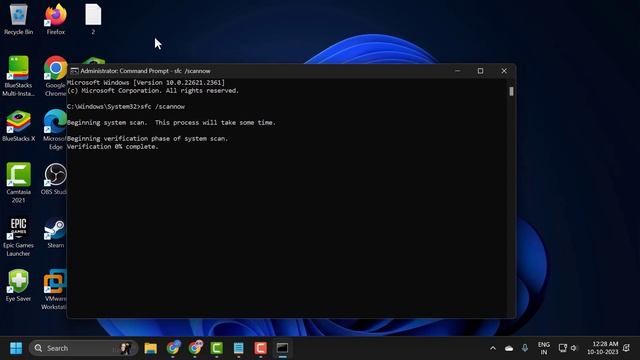Open second Chrome profile icon in taskbar

[x=195, y=348]
